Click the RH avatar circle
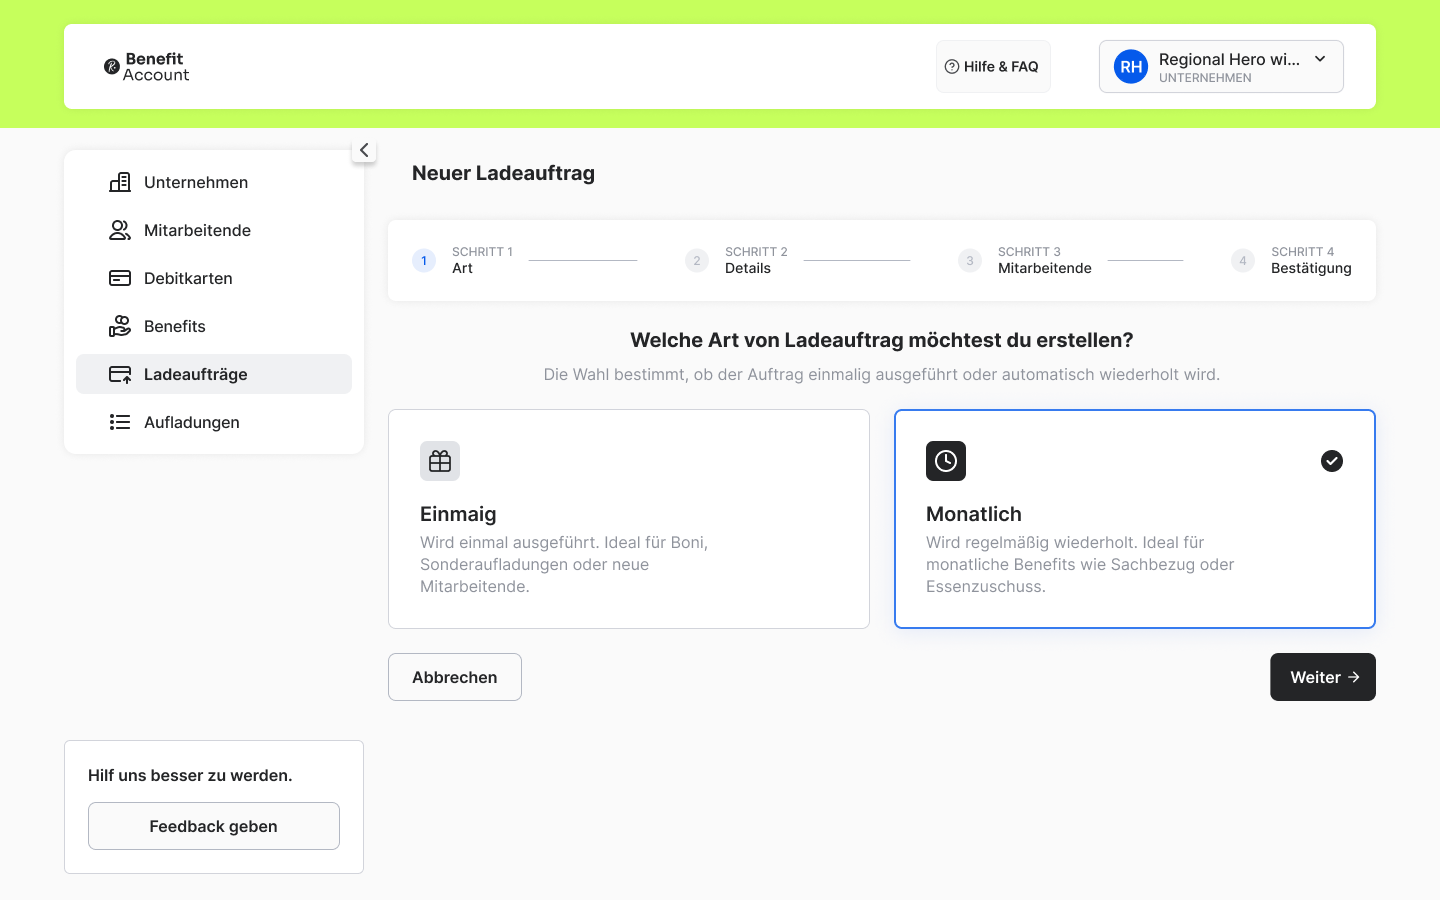Image resolution: width=1440 pixels, height=900 pixels. click(1131, 67)
